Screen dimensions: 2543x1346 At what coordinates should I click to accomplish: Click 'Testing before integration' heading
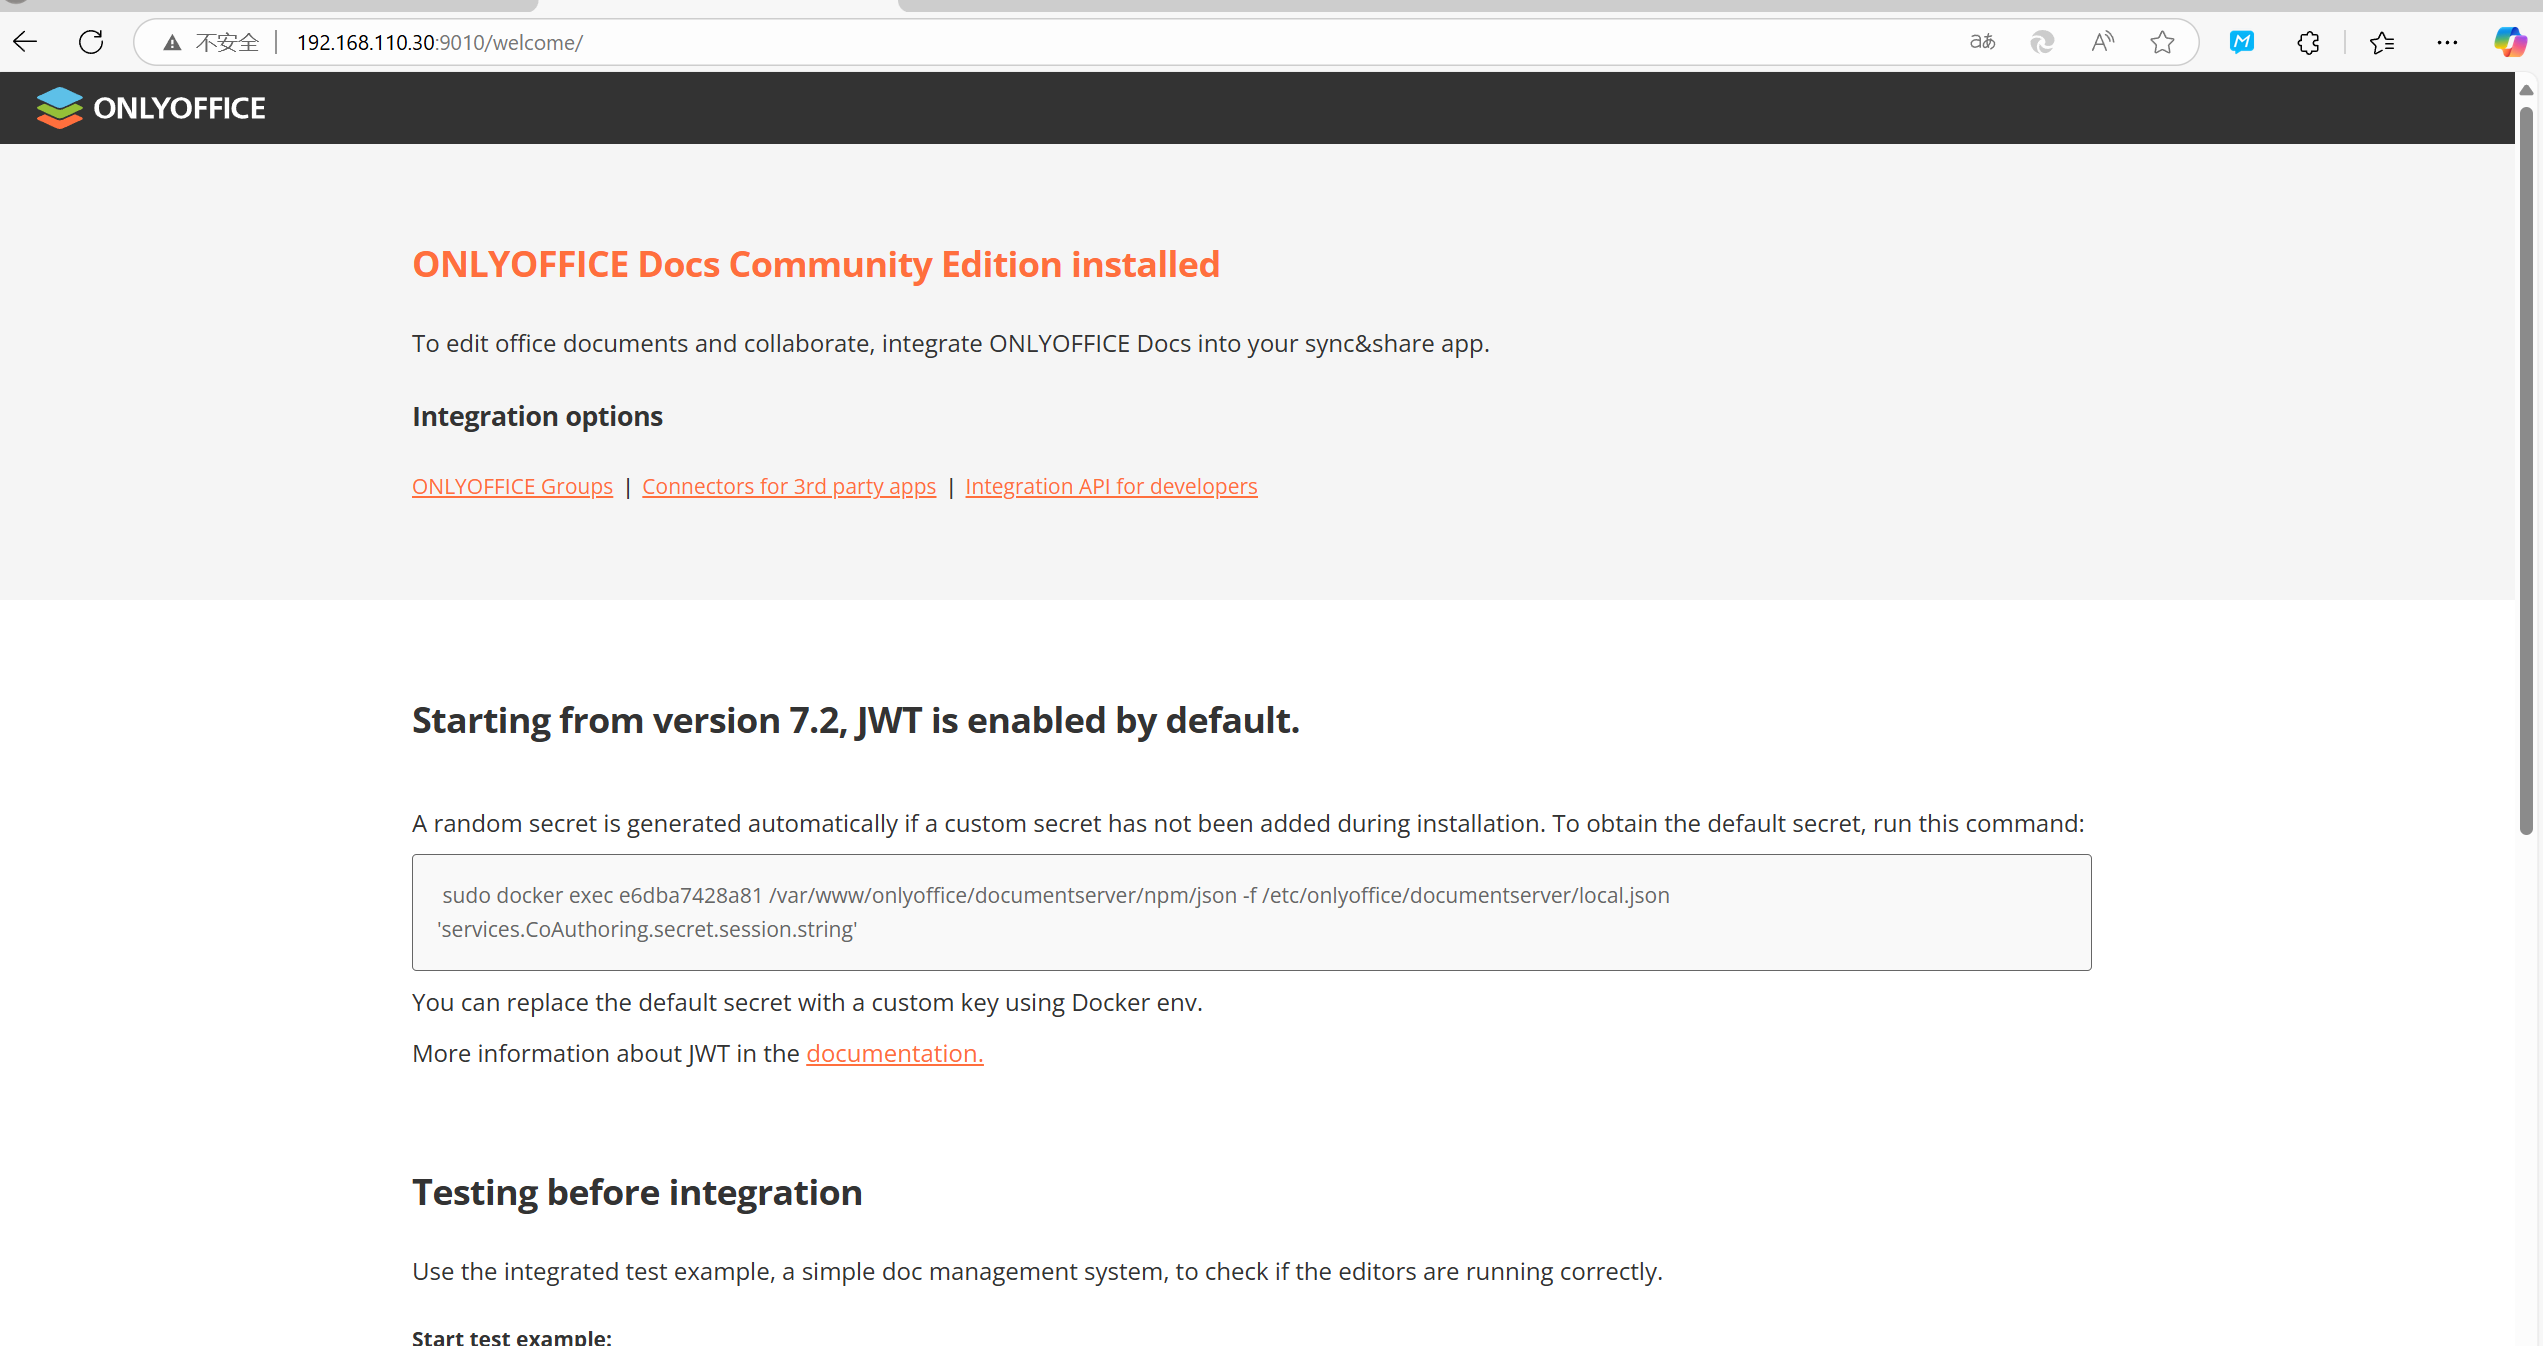point(637,1192)
